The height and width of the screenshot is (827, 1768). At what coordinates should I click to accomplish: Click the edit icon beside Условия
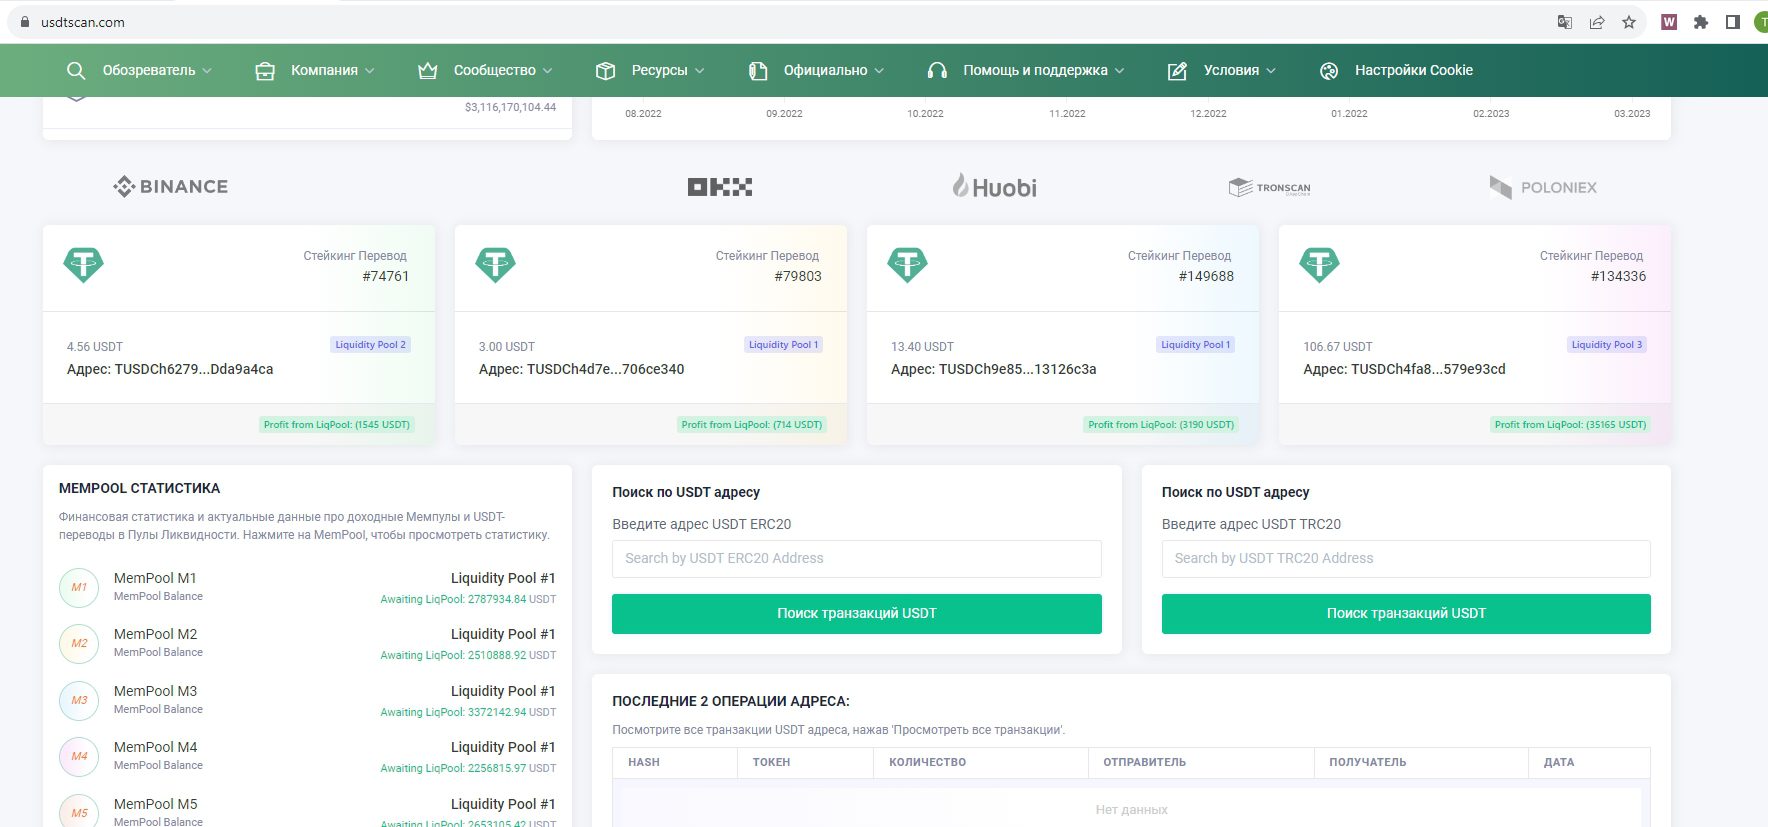pos(1178,71)
